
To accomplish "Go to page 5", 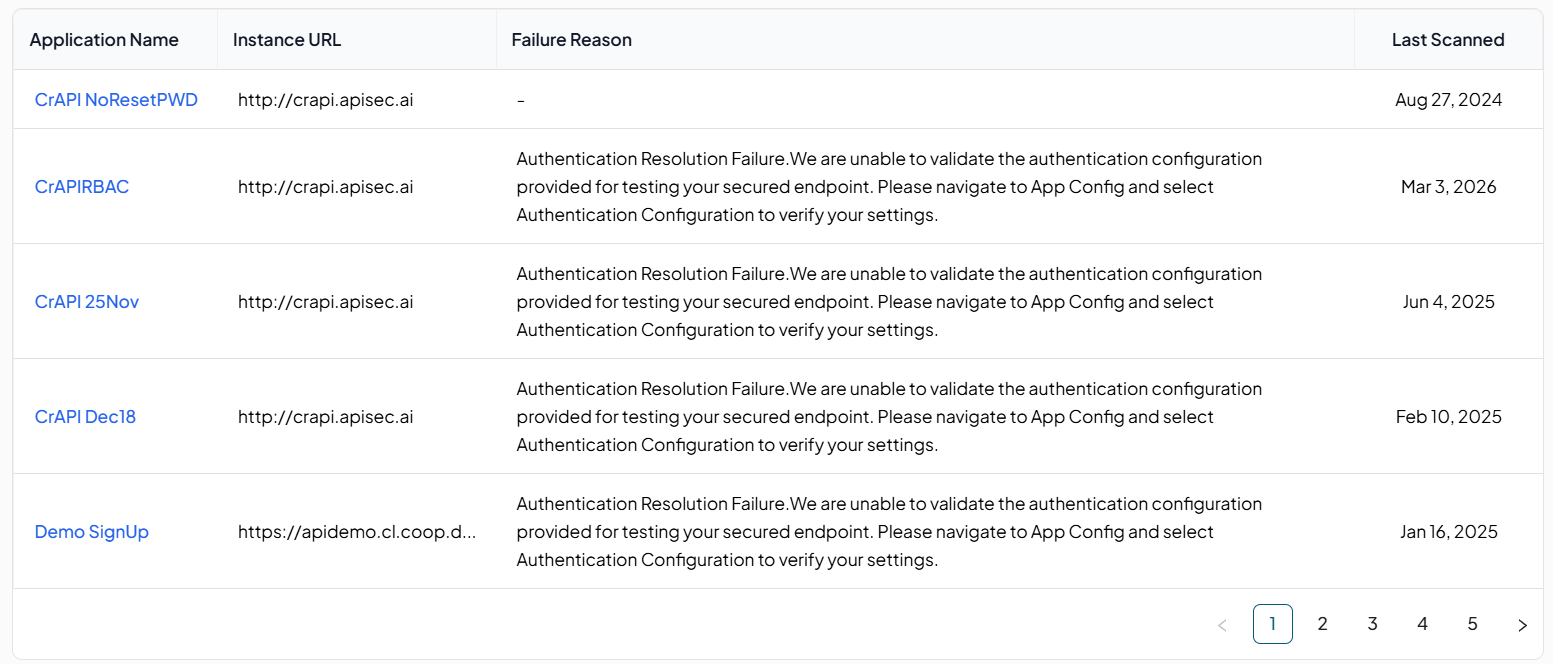I will (1472, 624).
